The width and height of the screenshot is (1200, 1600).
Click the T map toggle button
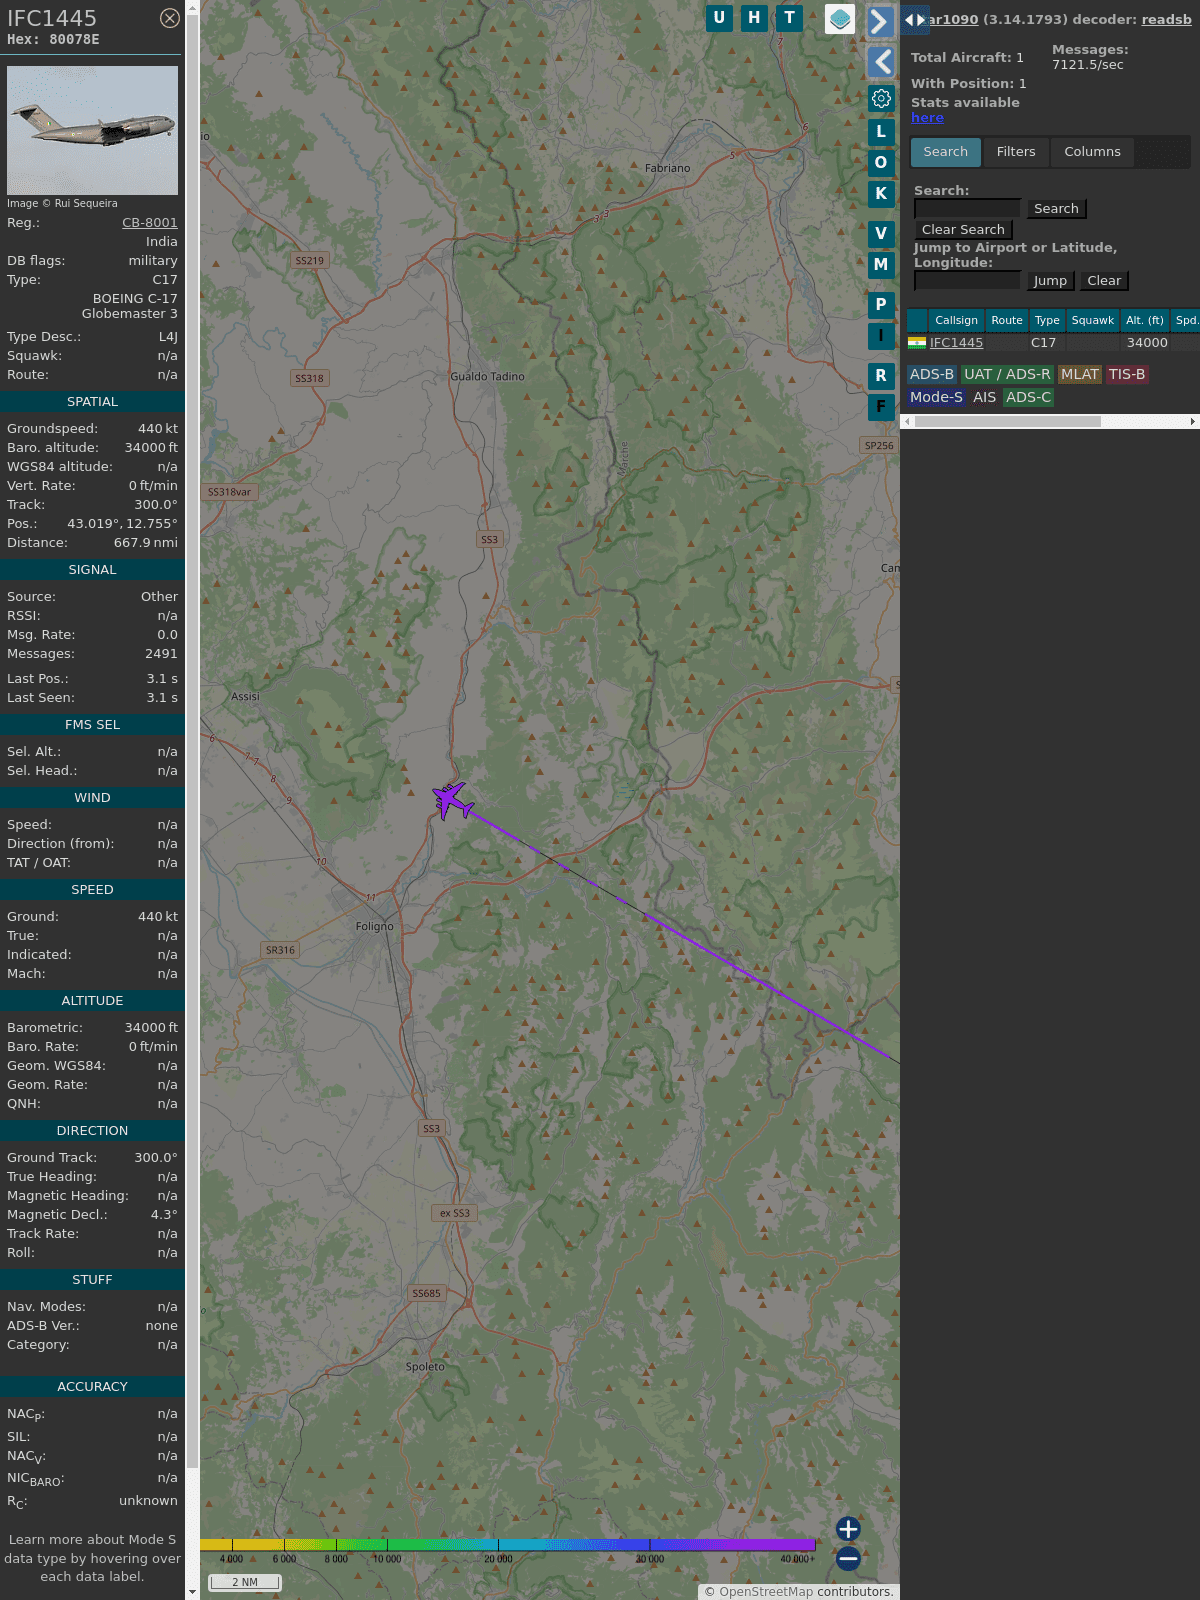tap(789, 18)
